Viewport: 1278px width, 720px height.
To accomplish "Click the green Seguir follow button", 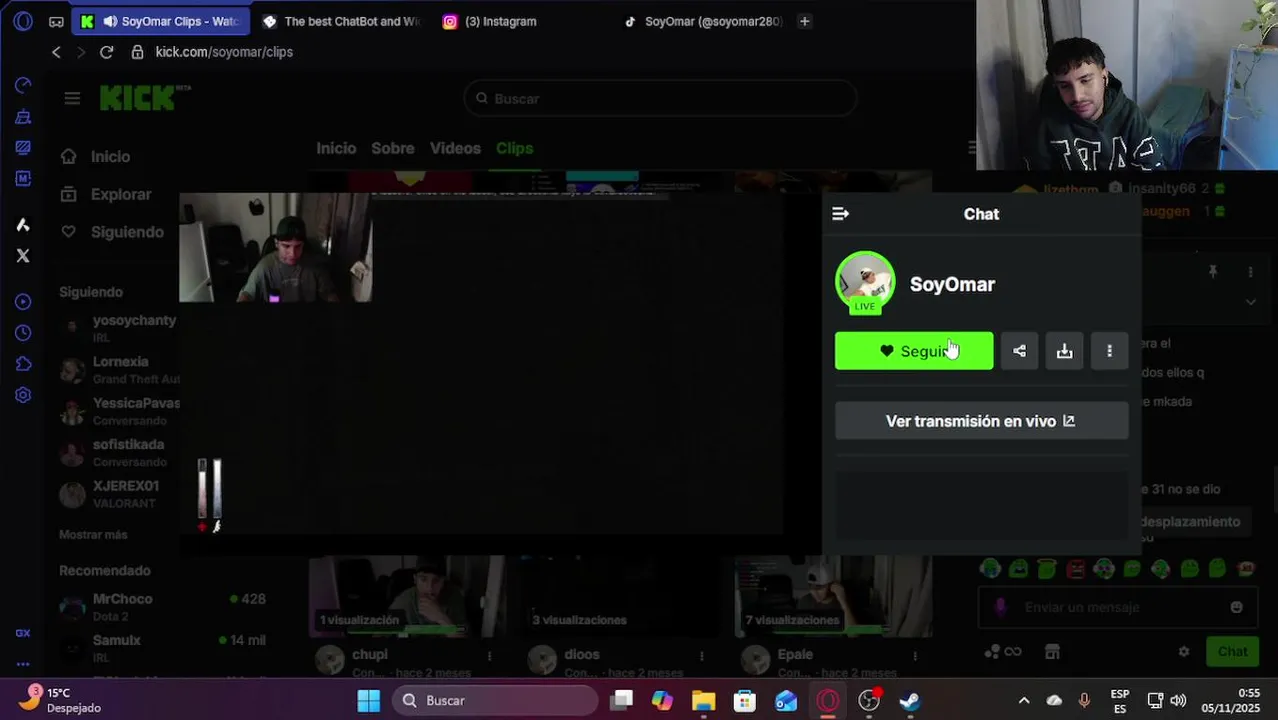I will (x=914, y=351).
